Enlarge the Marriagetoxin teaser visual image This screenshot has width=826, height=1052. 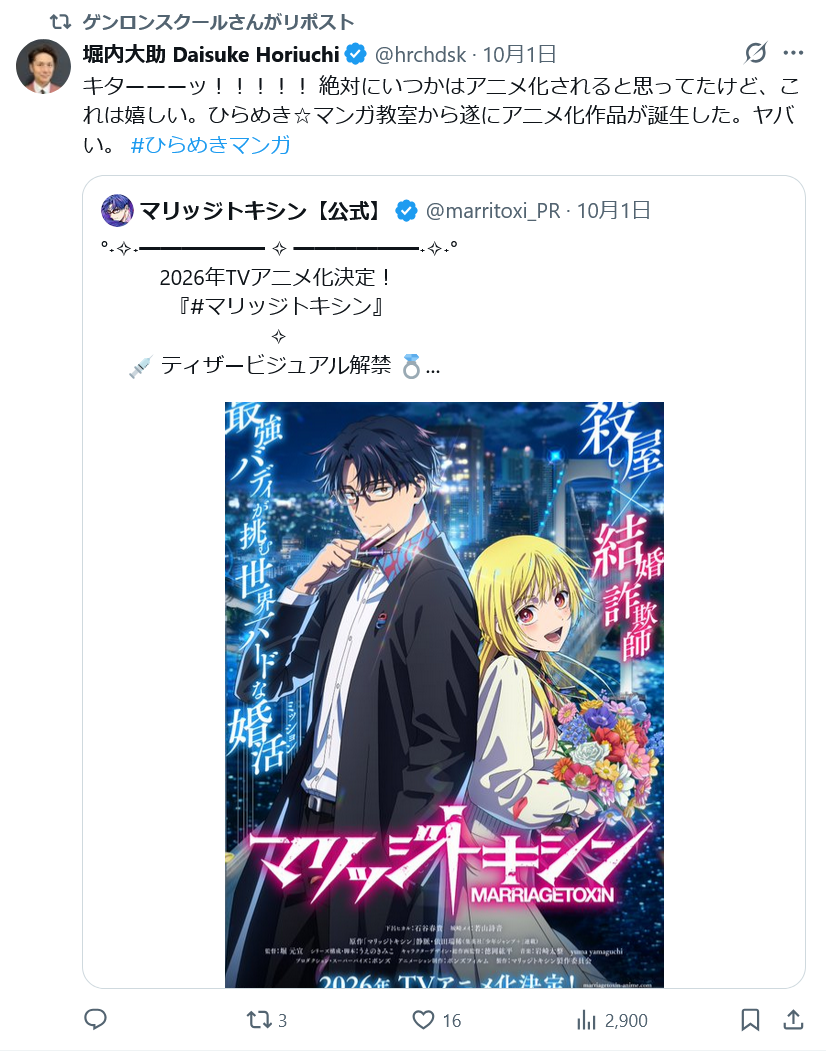(x=444, y=694)
